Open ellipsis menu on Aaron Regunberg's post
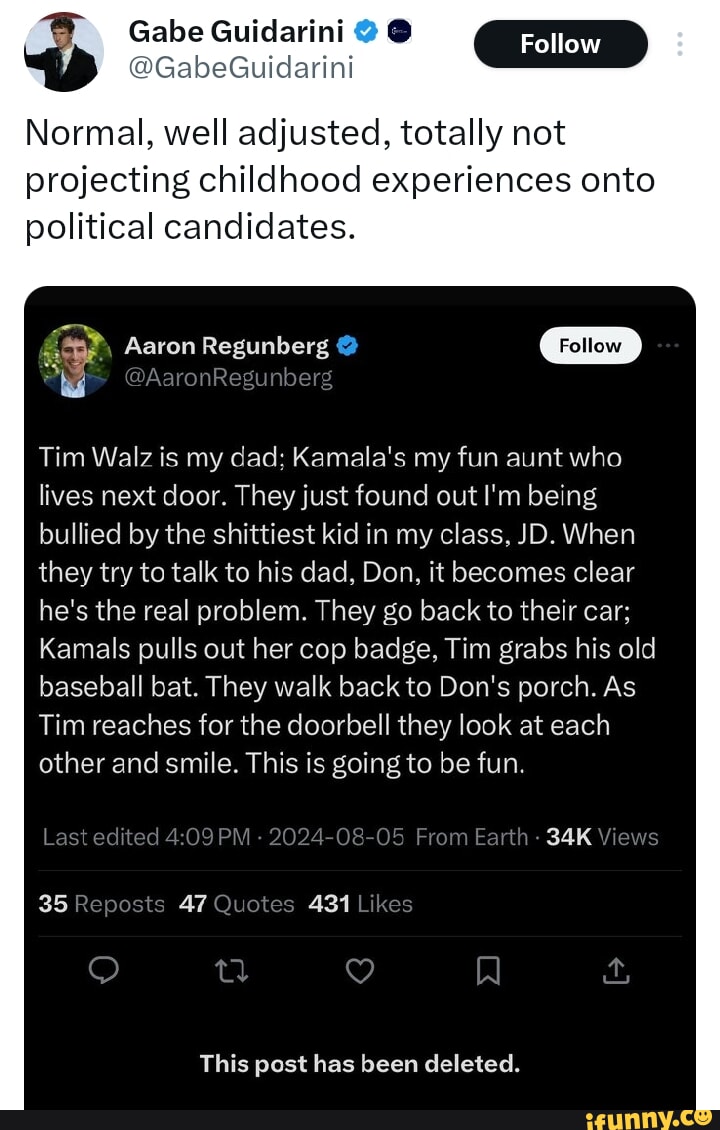The image size is (720, 1130). click(x=667, y=345)
